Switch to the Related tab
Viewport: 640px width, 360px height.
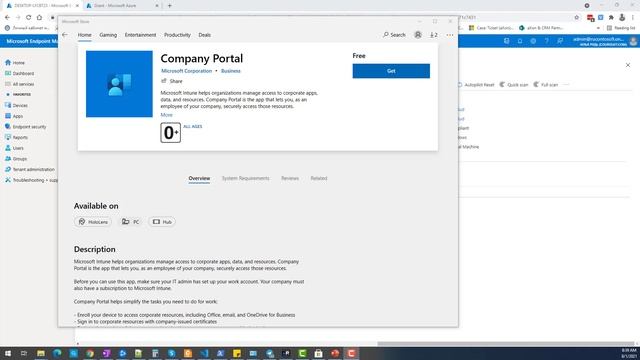(319, 178)
